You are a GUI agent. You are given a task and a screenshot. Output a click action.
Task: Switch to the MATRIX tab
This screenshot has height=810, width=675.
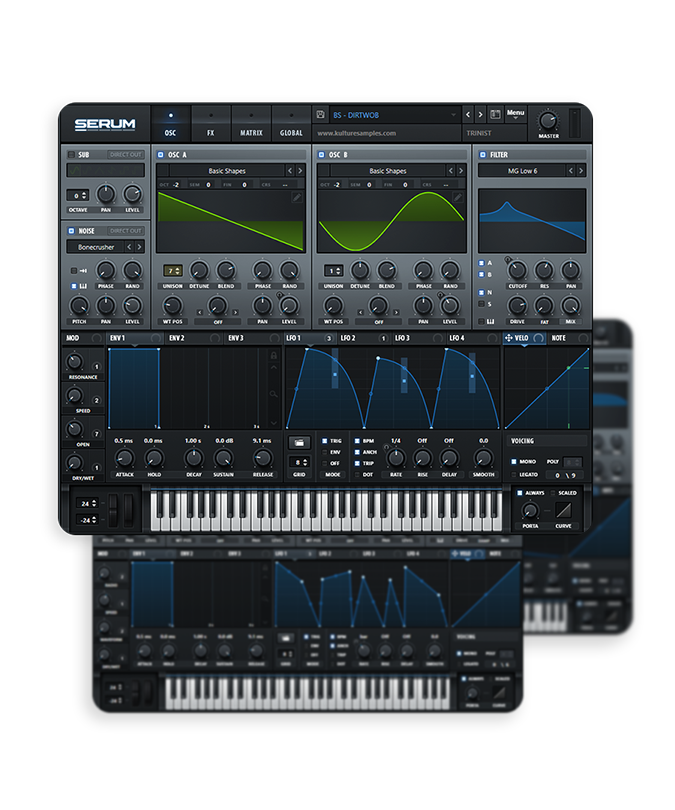251,125
